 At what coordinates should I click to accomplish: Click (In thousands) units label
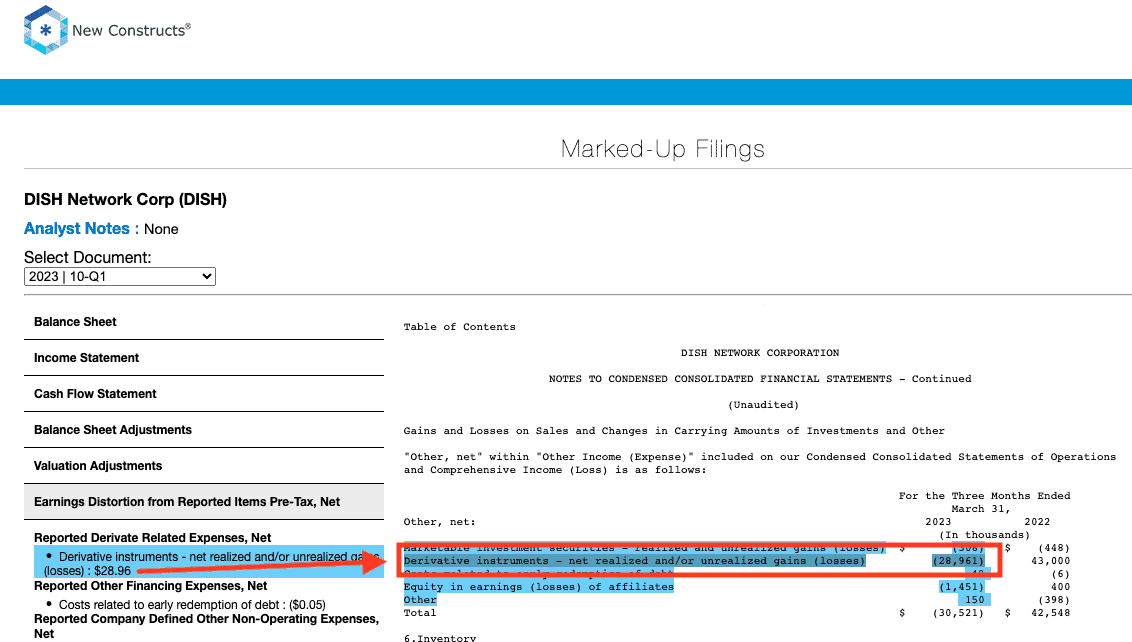985,535
